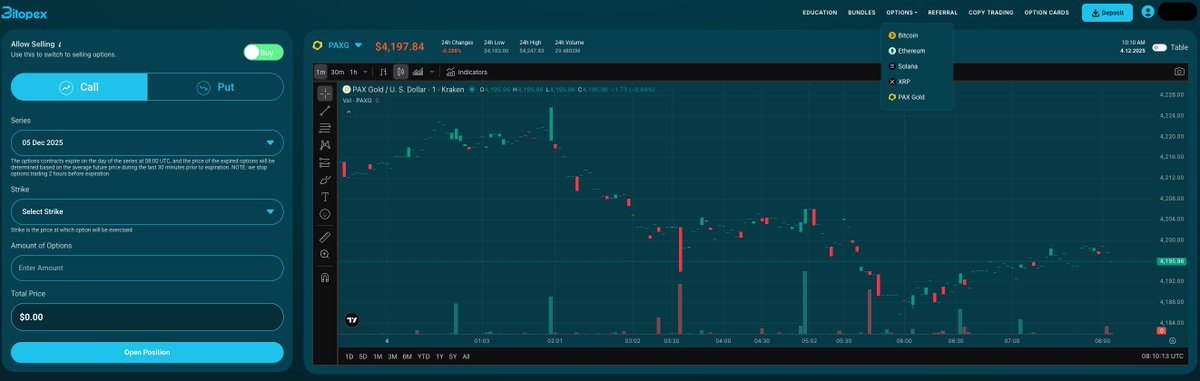The image size is (1200, 381).
Task: Select the ruler measure tool
Action: 325,237
